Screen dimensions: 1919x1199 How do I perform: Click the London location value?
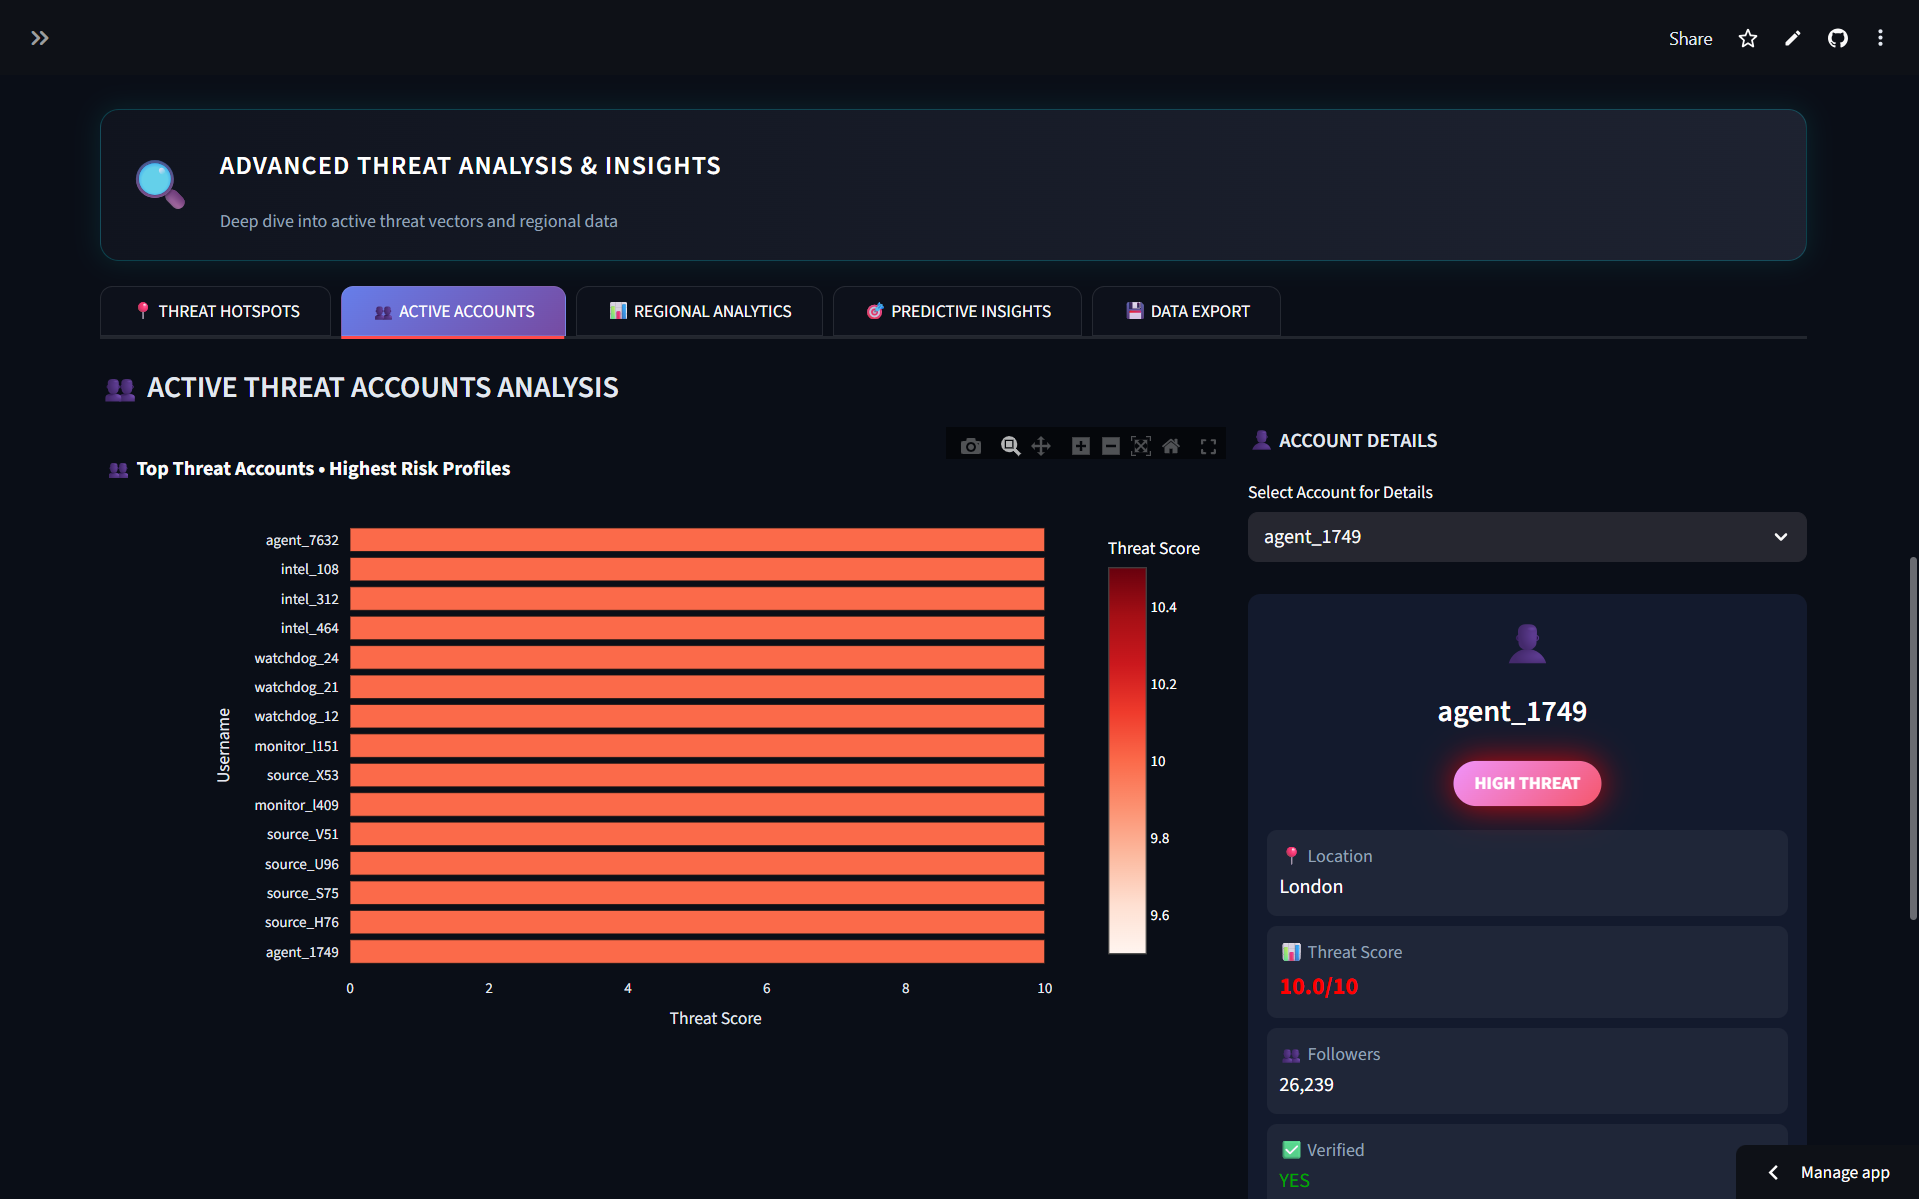(x=1311, y=887)
